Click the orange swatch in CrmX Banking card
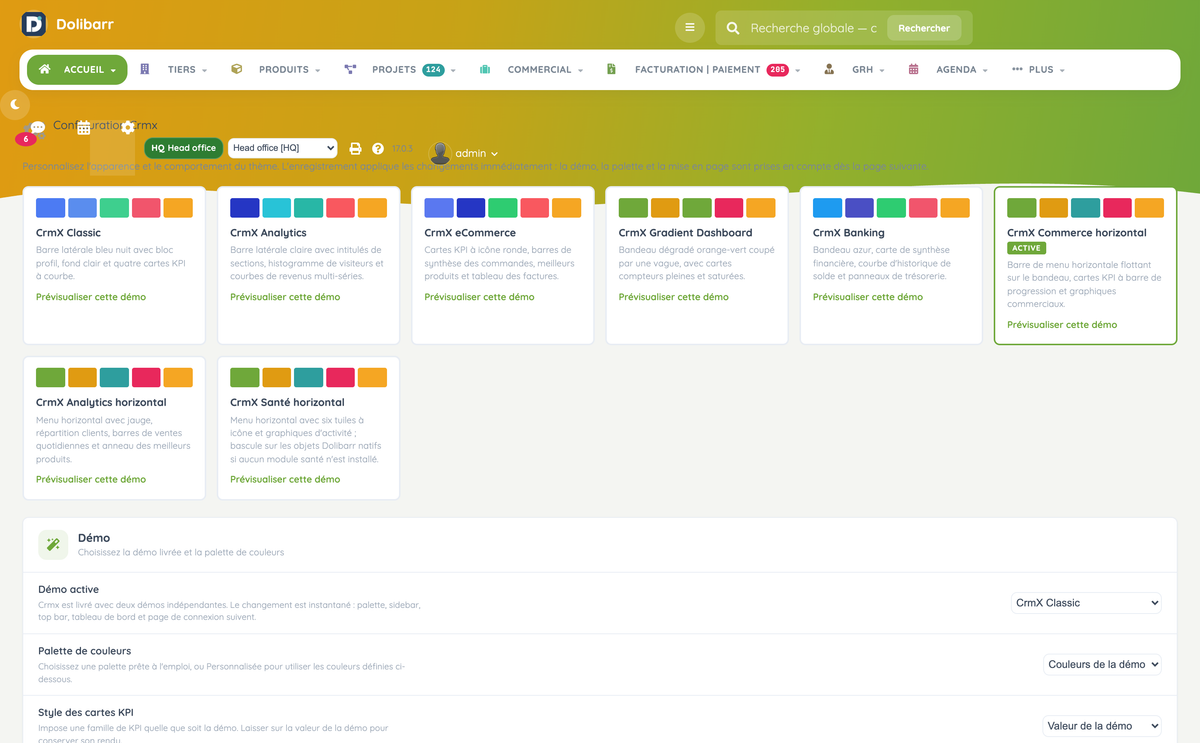The height and width of the screenshot is (743, 1200). [955, 208]
